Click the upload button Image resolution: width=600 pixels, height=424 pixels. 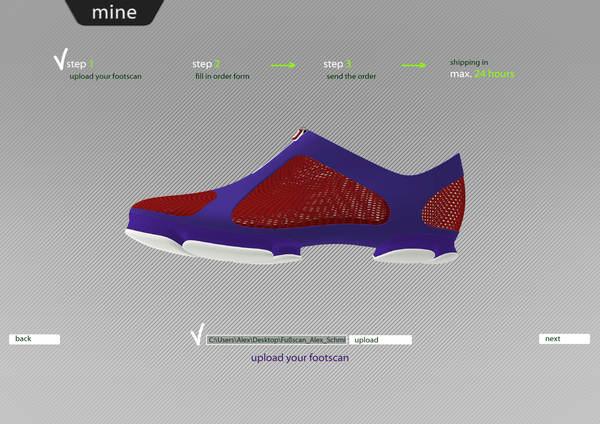(x=381, y=340)
